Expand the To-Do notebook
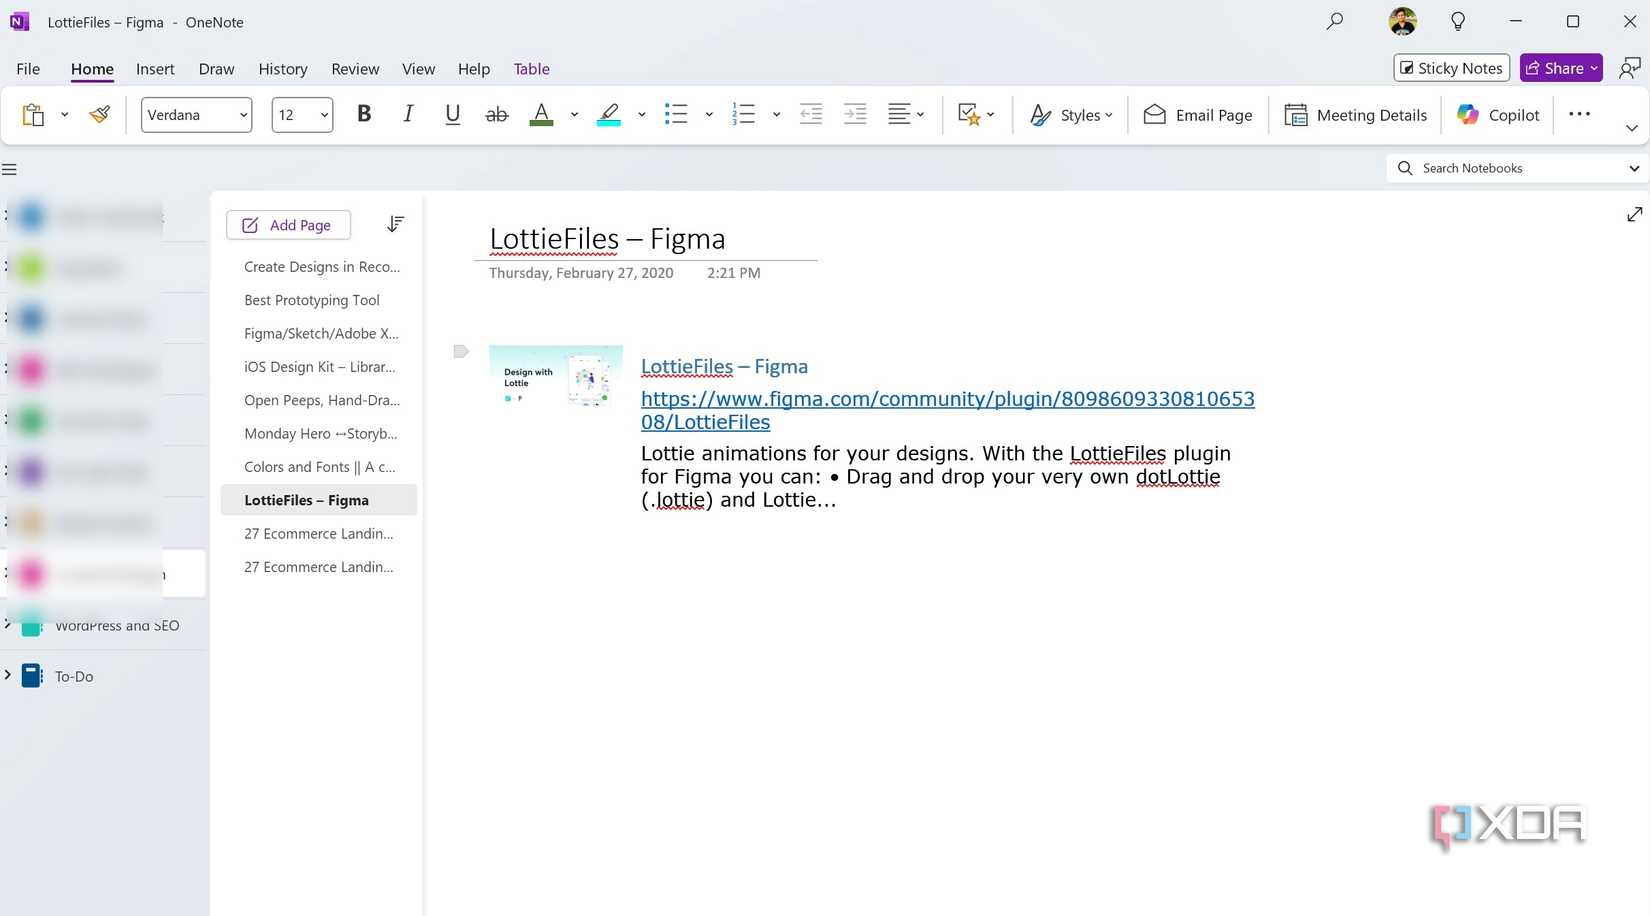Image resolution: width=1650 pixels, height=916 pixels. [x=8, y=675]
